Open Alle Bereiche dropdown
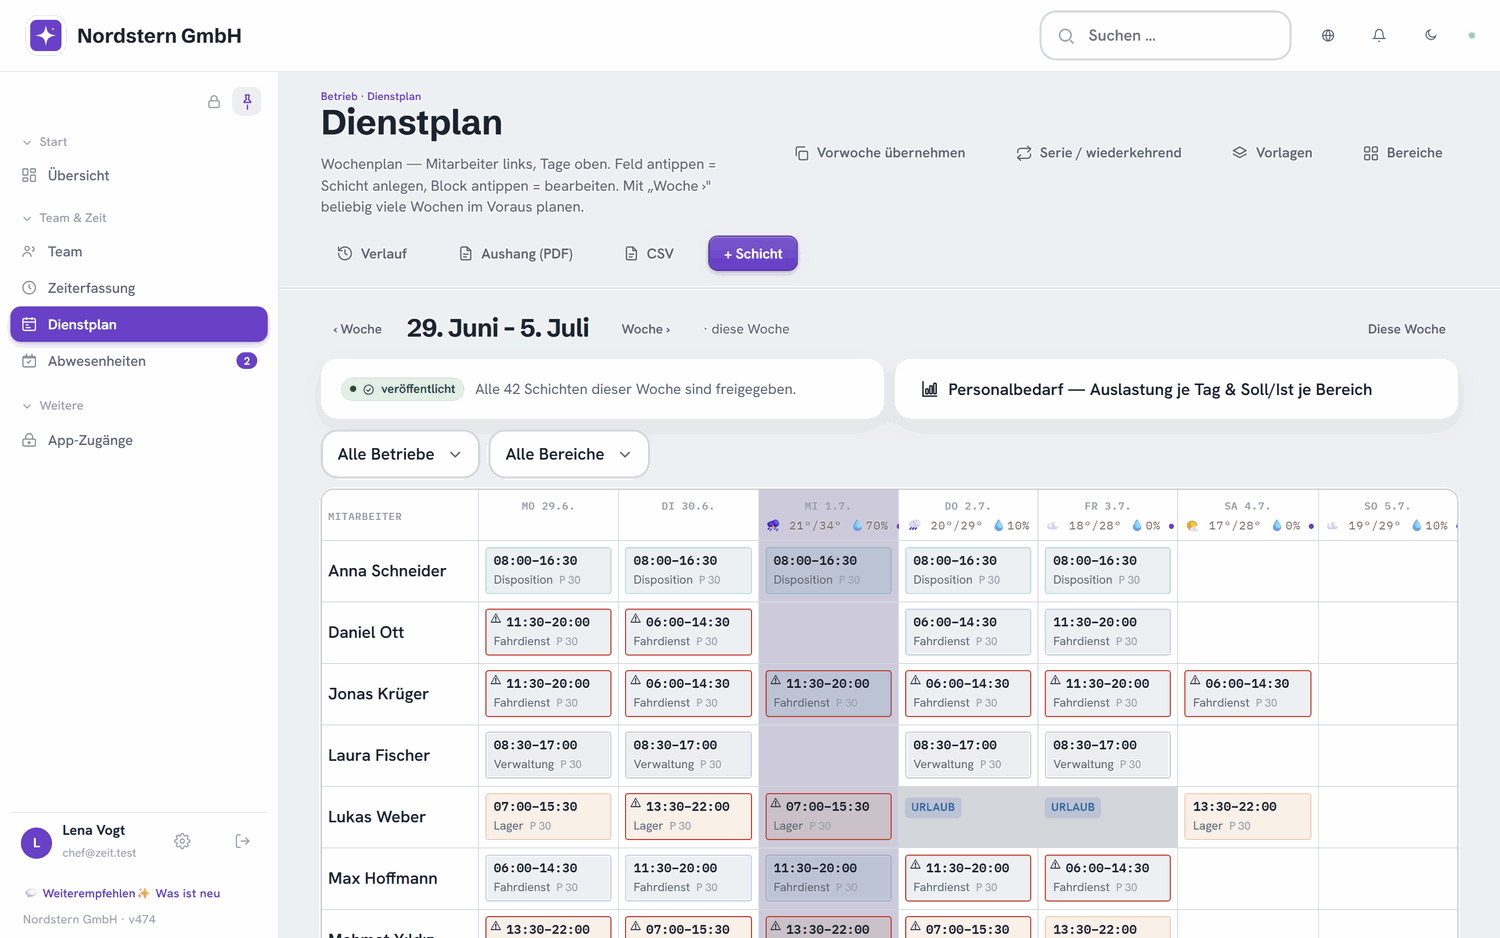 point(569,454)
